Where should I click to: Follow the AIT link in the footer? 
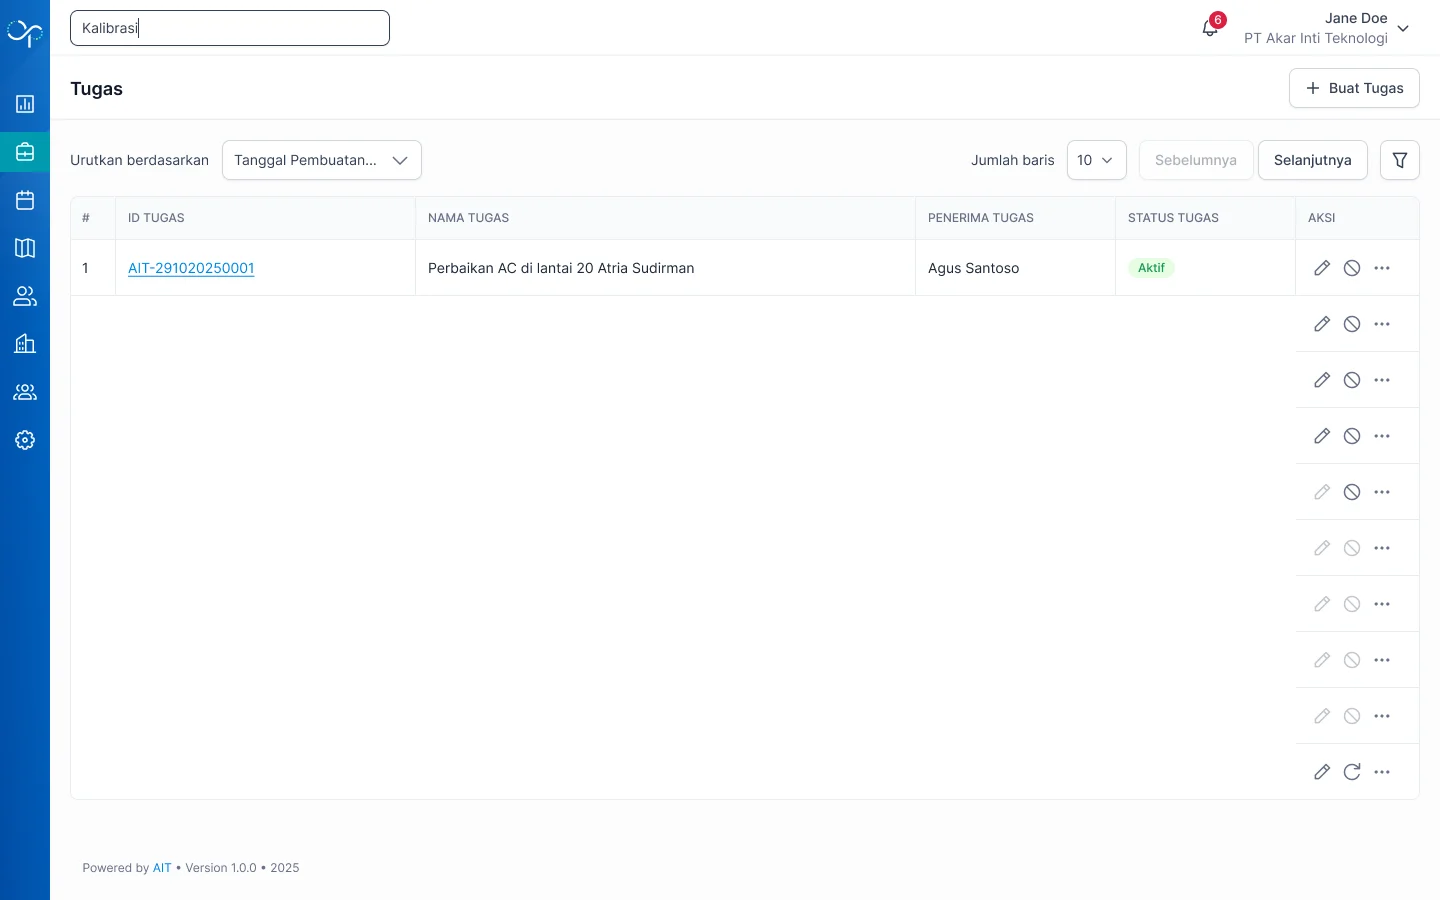(x=162, y=868)
